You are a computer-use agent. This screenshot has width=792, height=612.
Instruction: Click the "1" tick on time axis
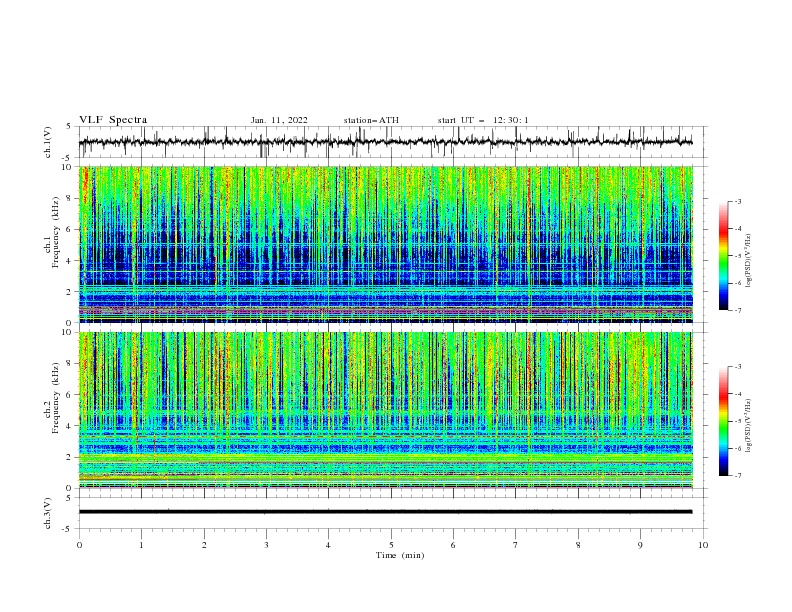pyautogui.click(x=141, y=545)
